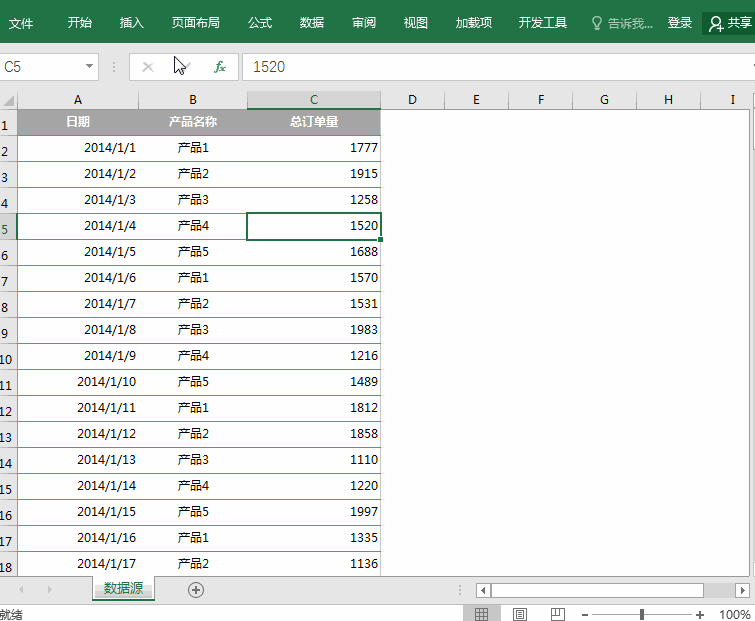755x621 pixels.
Task: Click horizontal scrollbar left arrow
Action: (x=483, y=590)
